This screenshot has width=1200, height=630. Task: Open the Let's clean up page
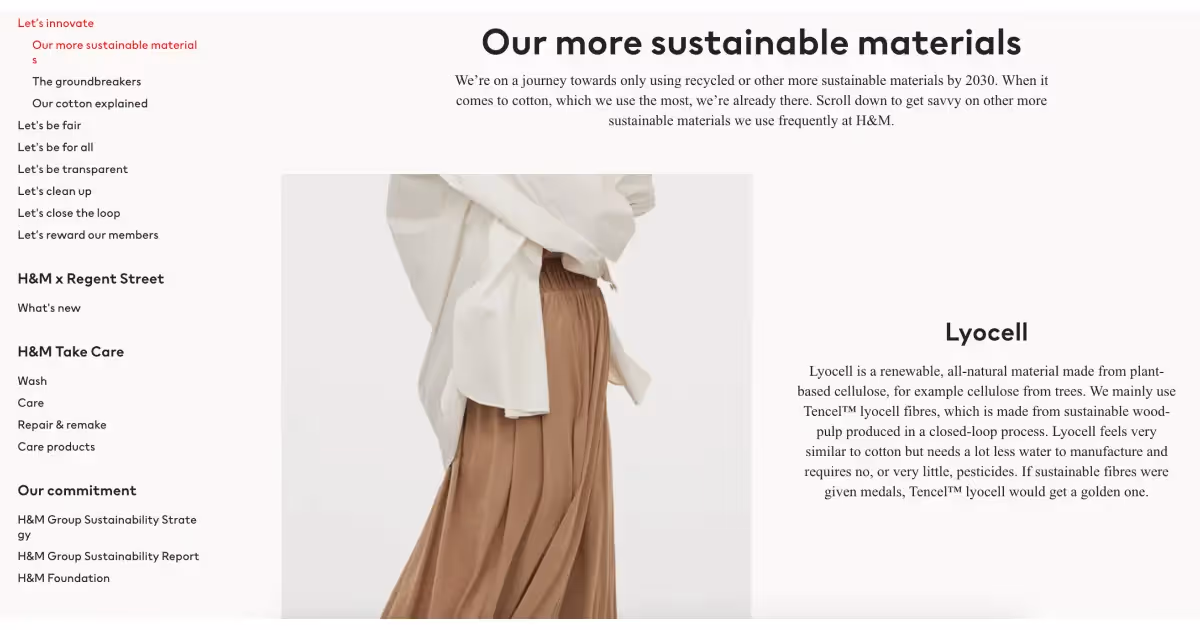click(54, 191)
